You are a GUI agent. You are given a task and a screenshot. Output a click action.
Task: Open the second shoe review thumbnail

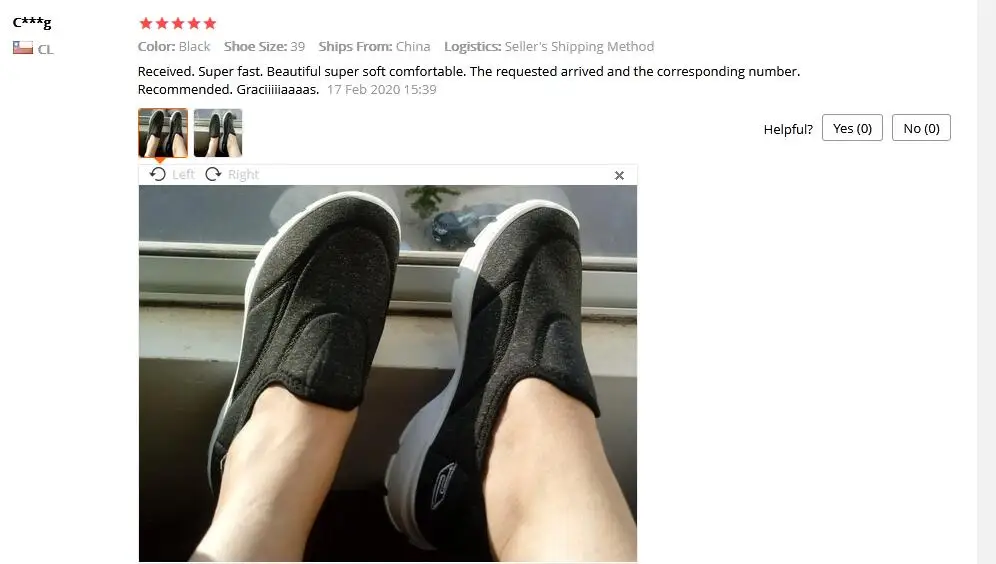(218, 133)
